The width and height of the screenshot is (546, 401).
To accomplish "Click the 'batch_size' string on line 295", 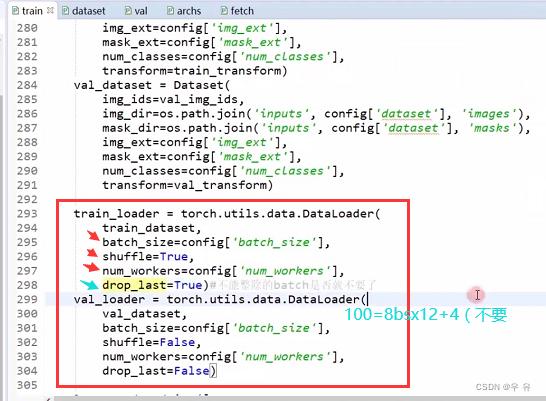I will (274, 242).
